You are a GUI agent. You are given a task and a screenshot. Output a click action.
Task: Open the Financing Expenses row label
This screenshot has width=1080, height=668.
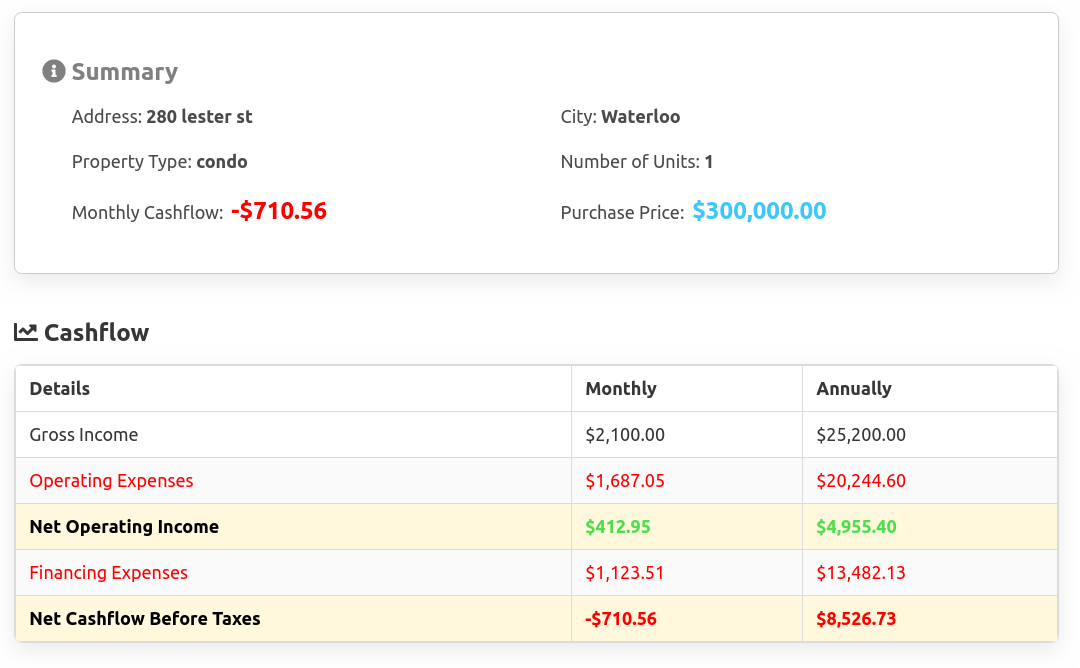click(x=108, y=573)
